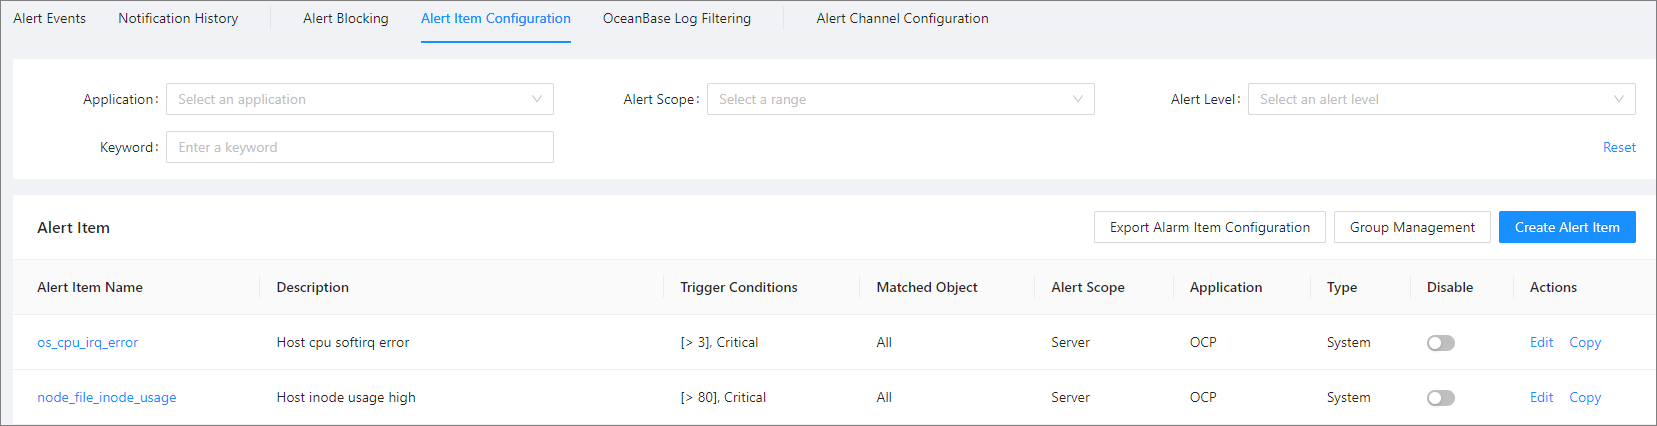
Task: Edit the os_cpu_irq_error alert item
Action: tap(1541, 342)
